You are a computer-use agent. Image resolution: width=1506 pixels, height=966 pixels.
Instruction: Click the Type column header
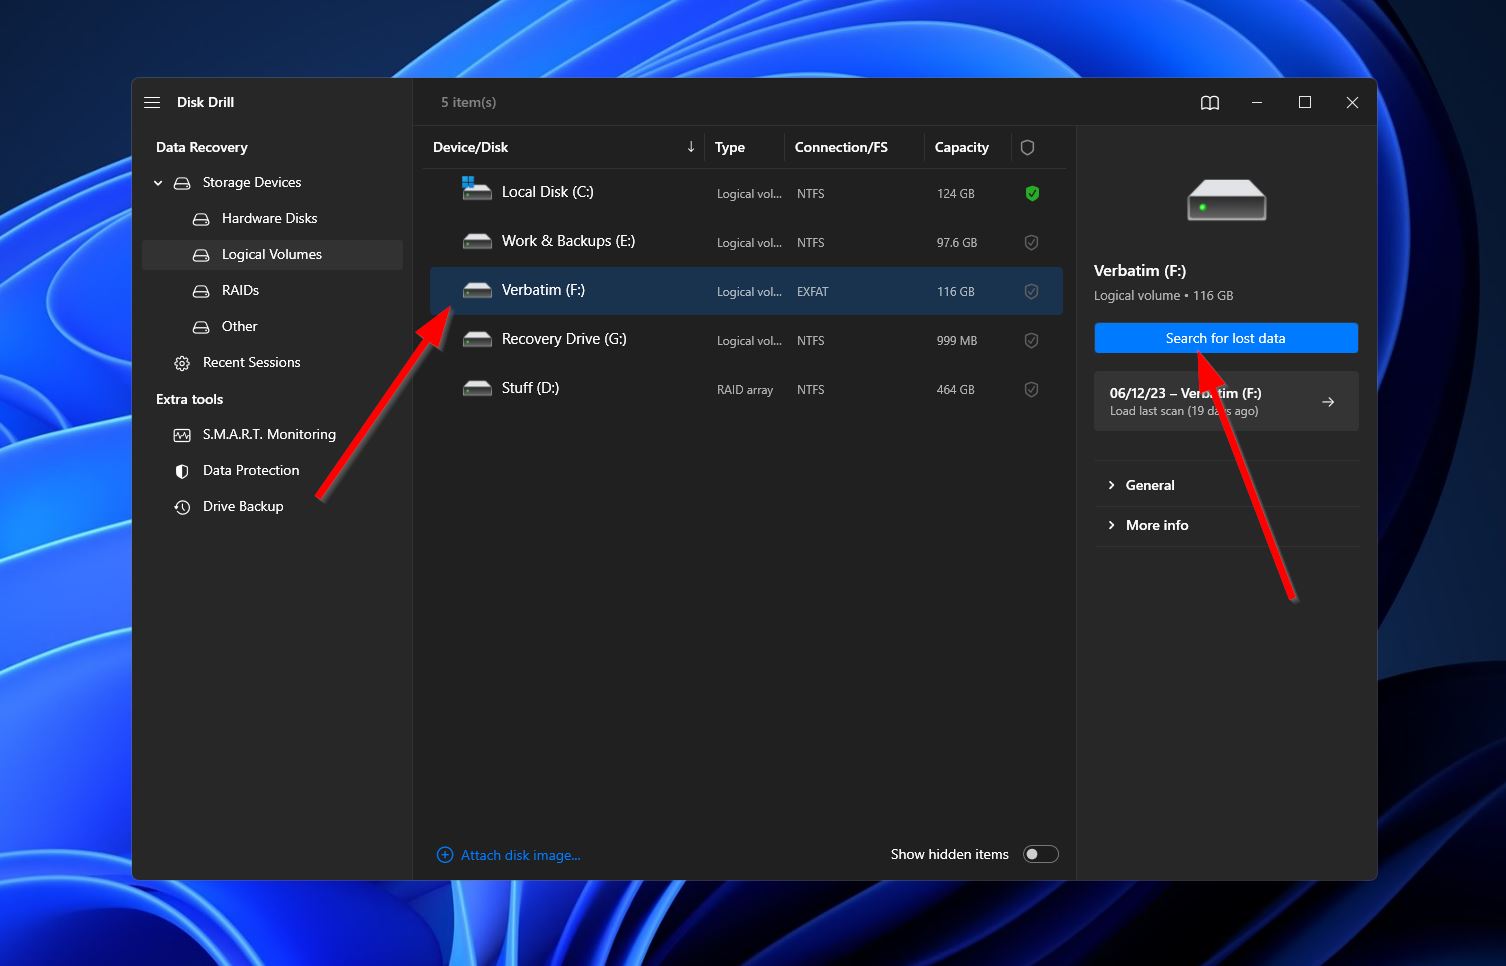[730, 147]
